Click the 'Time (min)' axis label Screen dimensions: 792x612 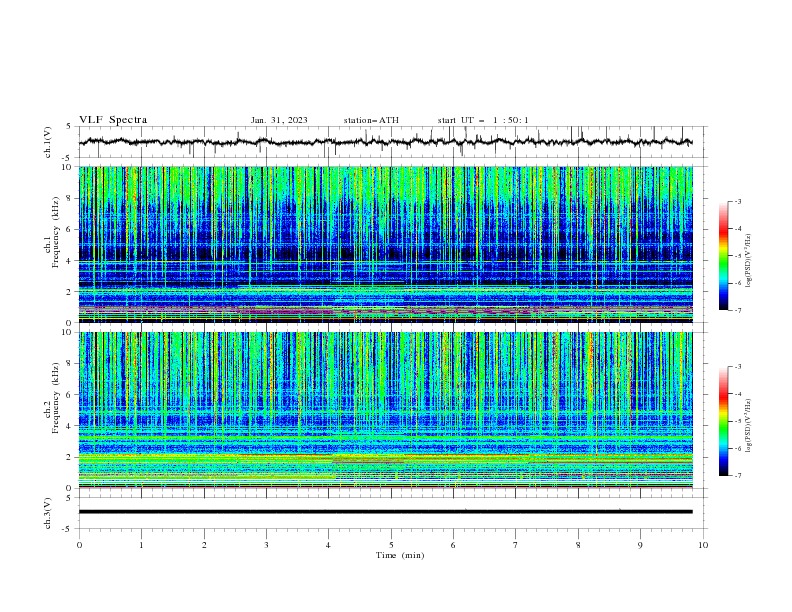(x=400, y=555)
